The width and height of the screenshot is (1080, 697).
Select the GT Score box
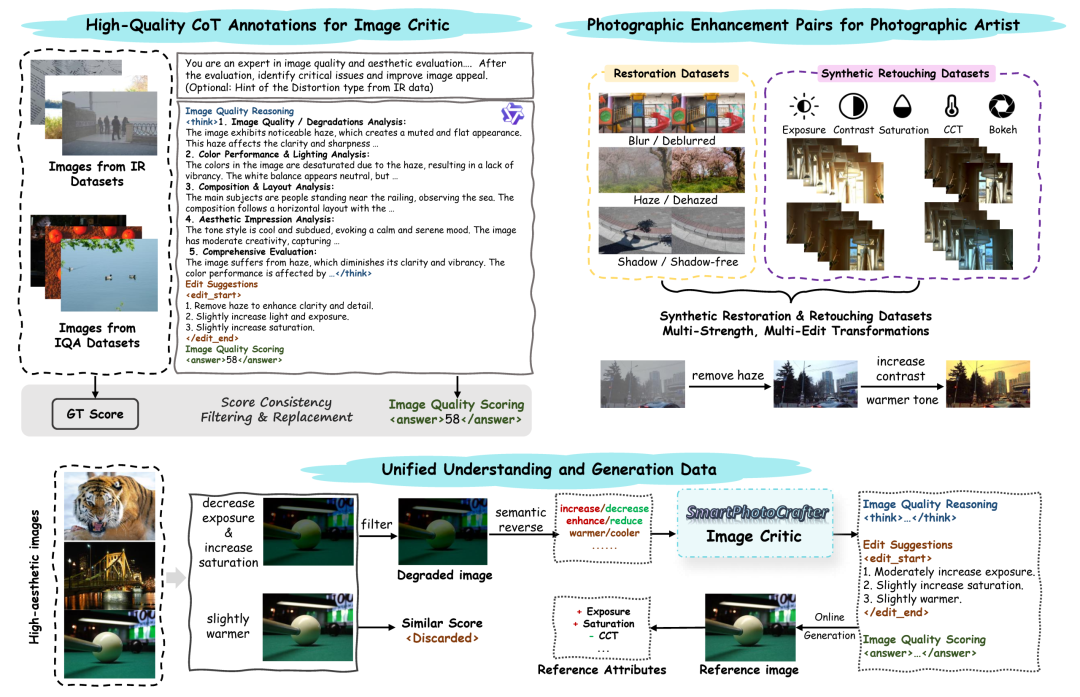(x=95, y=414)
